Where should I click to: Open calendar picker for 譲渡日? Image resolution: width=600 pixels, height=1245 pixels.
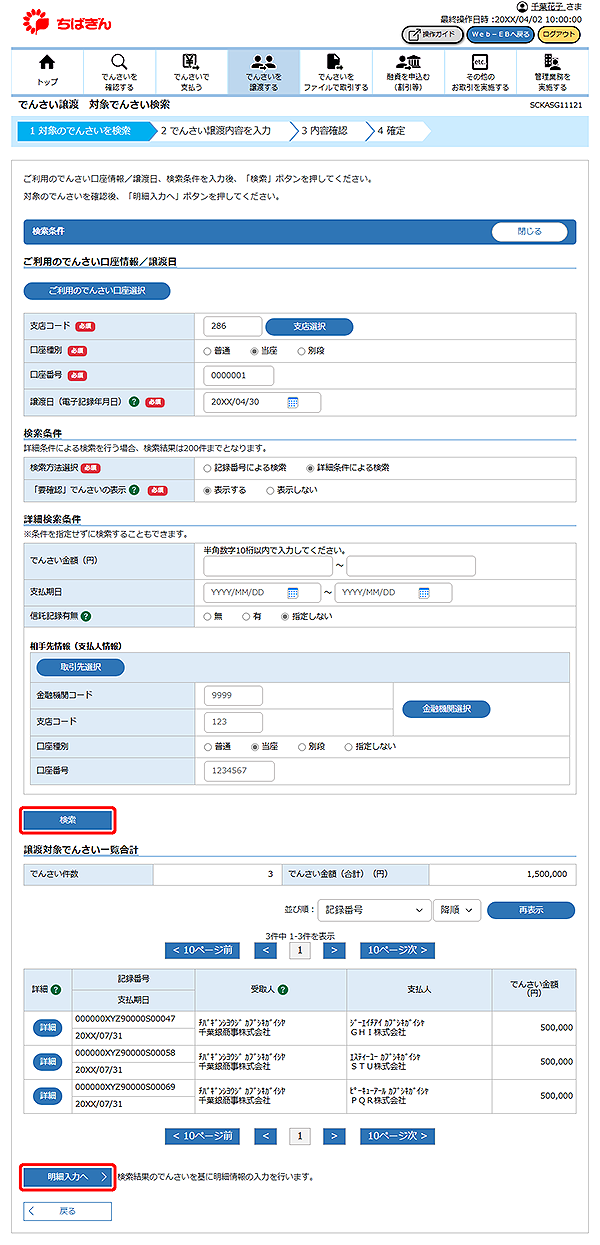pyautogui.click(x=293, y=402)
